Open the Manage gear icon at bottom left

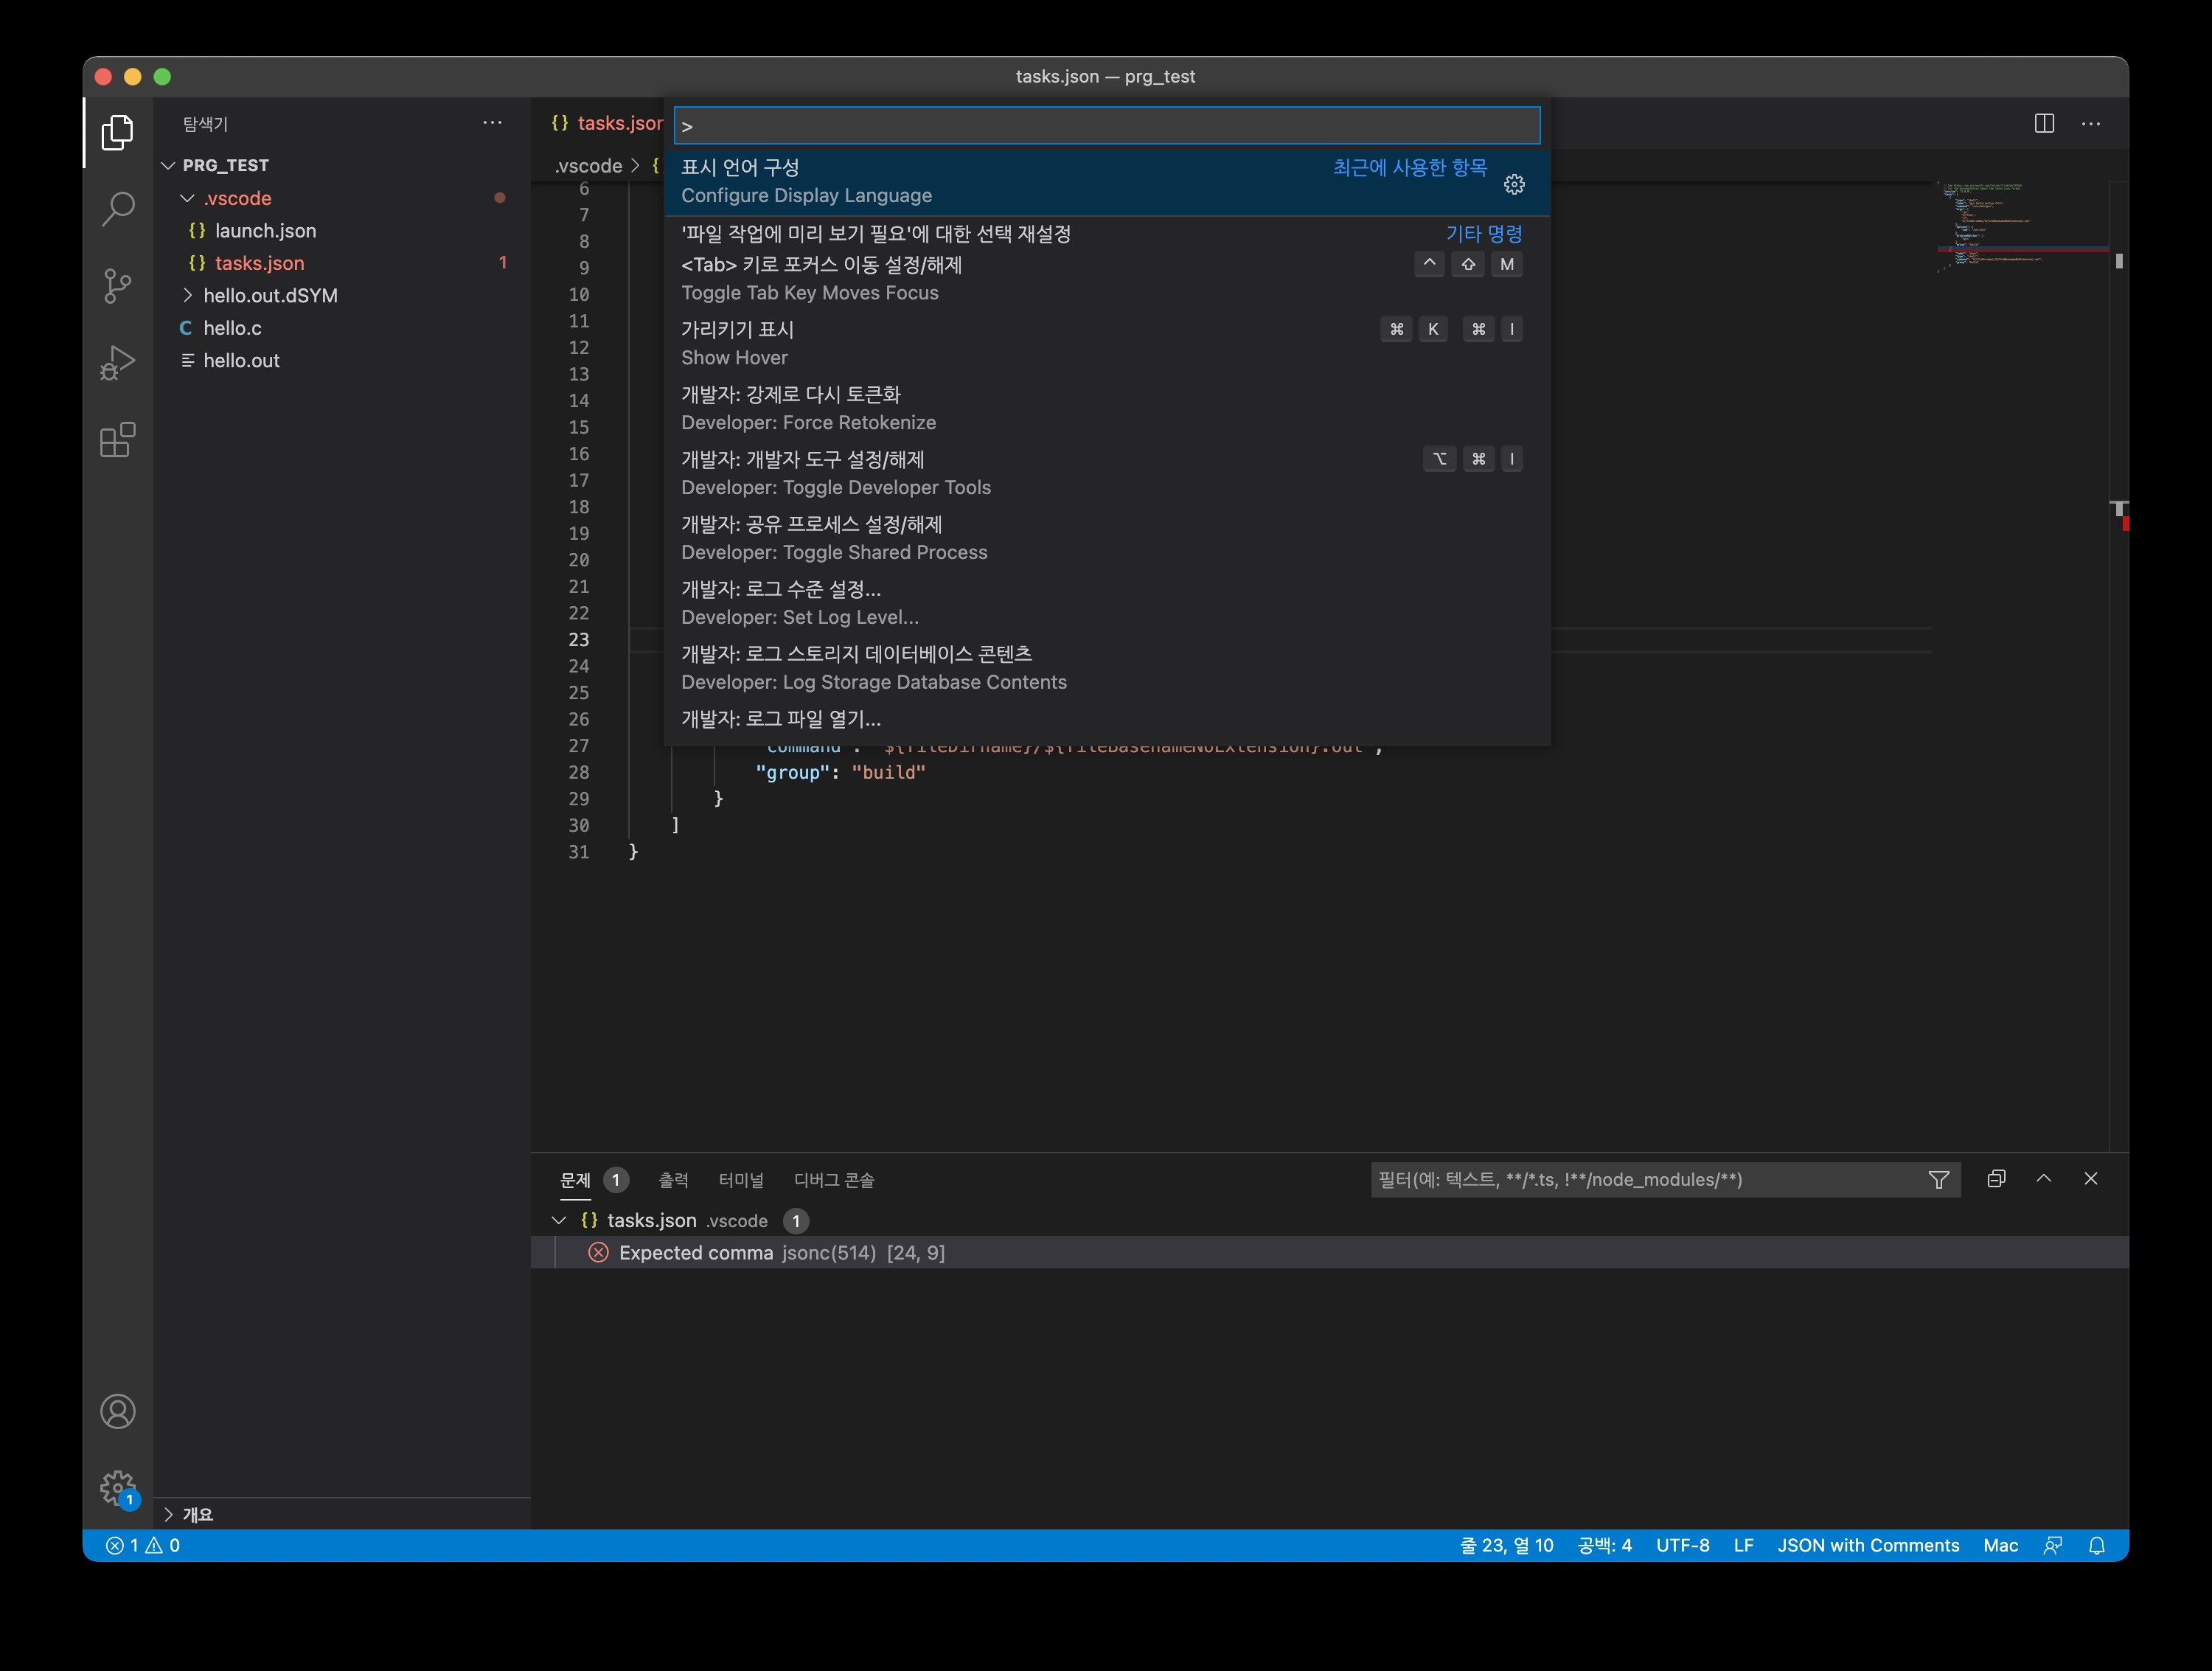coord(118,1487)
